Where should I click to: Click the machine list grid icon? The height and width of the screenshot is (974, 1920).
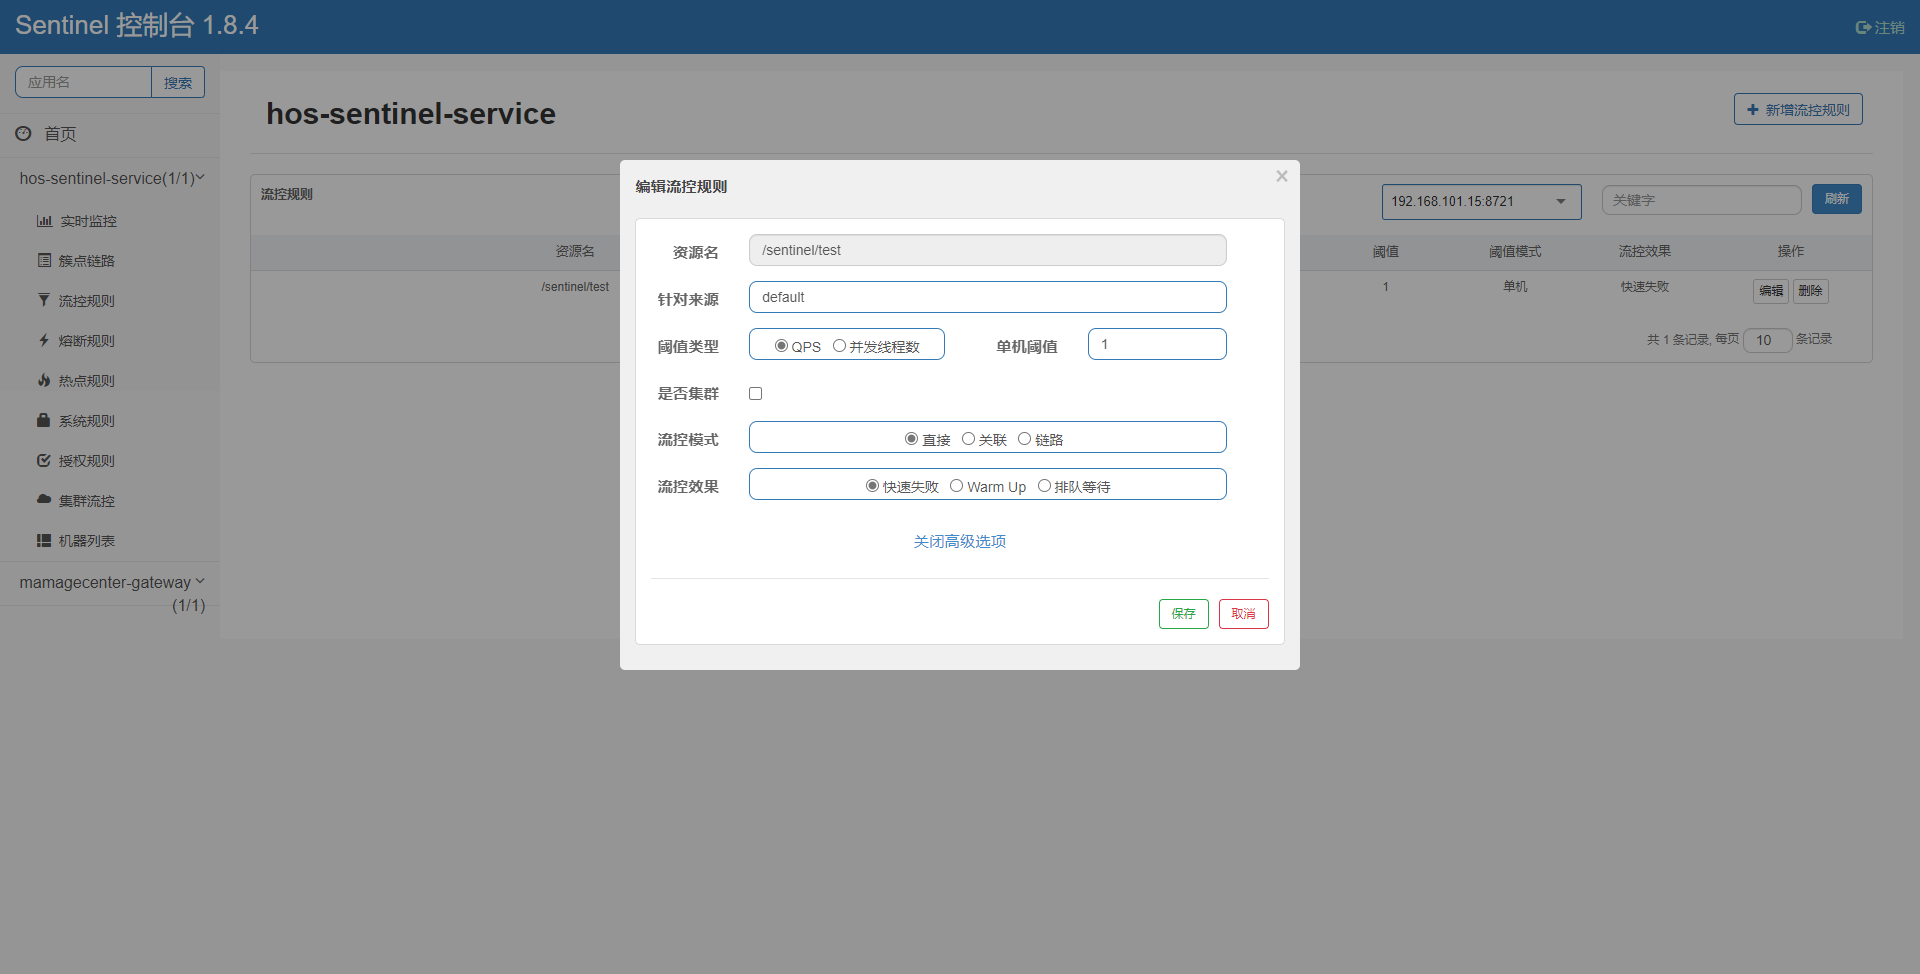pos(44,541)
